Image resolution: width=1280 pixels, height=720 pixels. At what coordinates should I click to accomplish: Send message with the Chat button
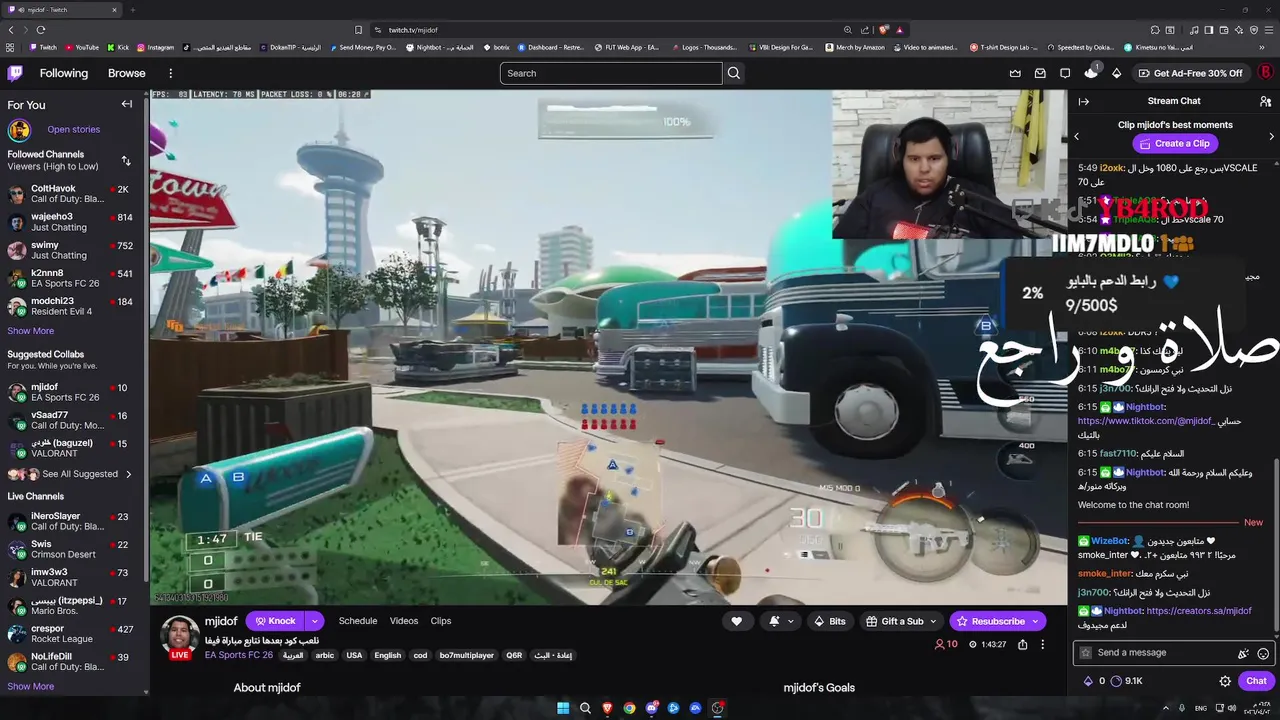(1256, 681)
